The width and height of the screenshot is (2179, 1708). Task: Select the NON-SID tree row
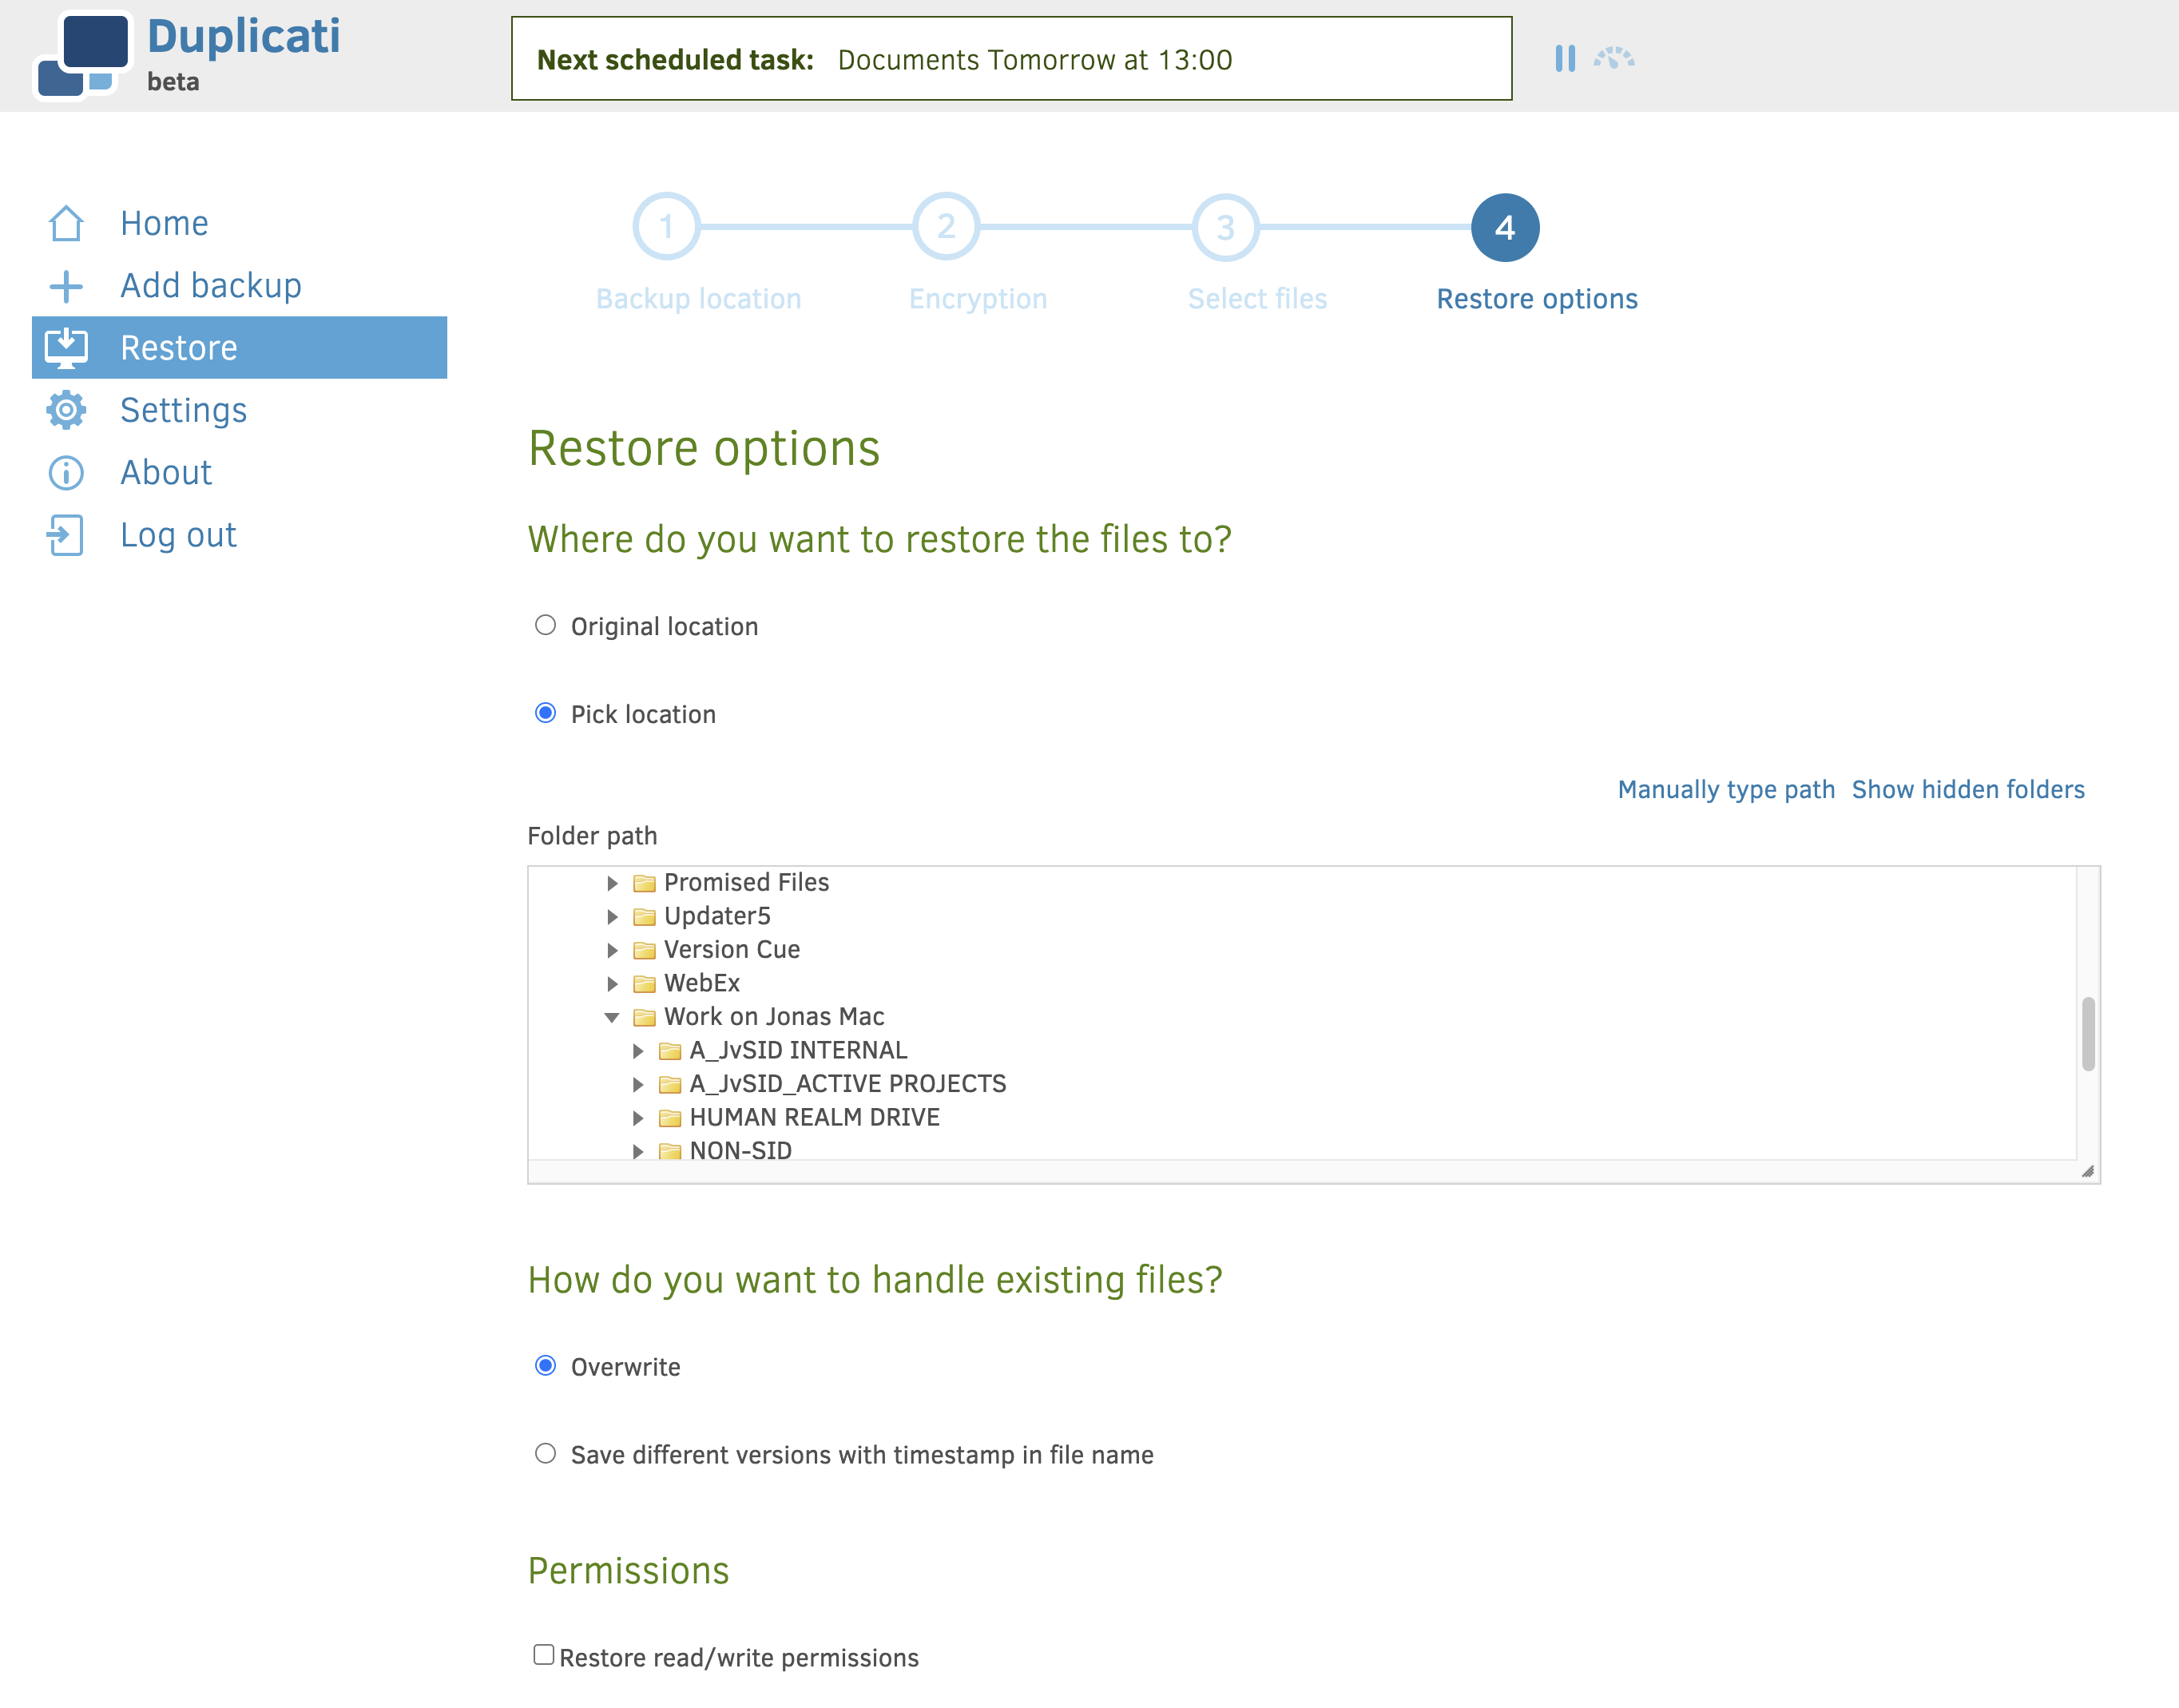pyautogui.click(x=740, y=1150)
